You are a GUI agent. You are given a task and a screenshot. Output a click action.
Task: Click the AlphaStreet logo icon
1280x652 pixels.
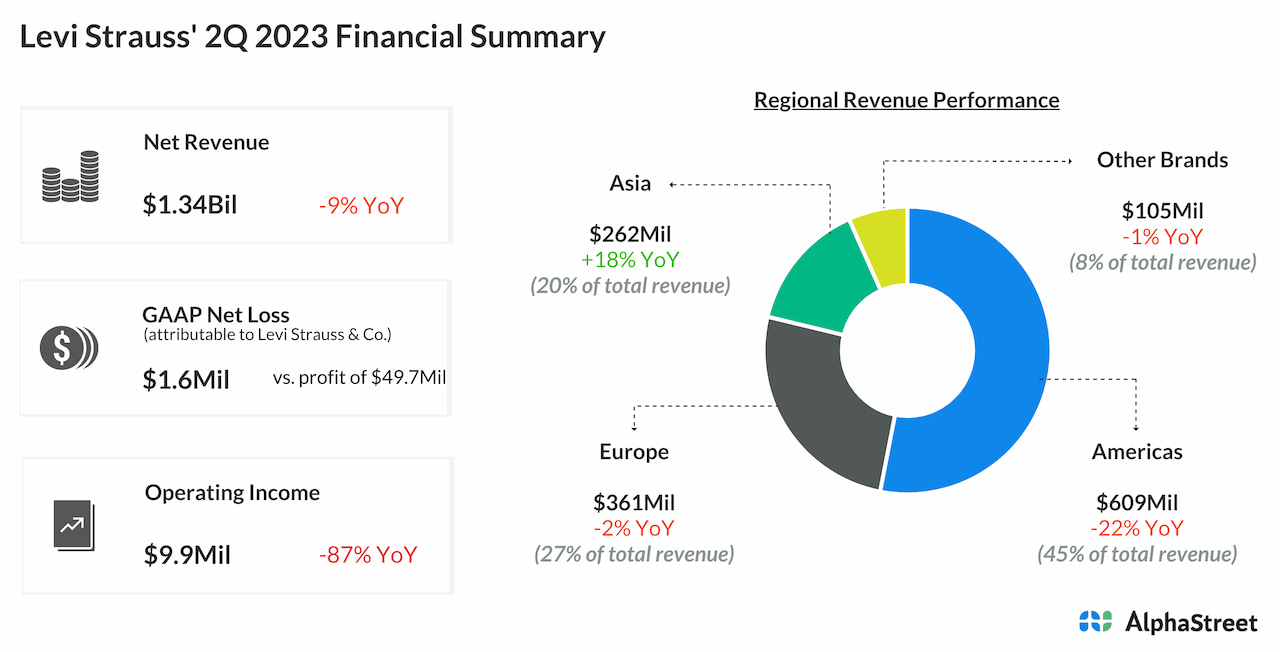(1097, 621)
